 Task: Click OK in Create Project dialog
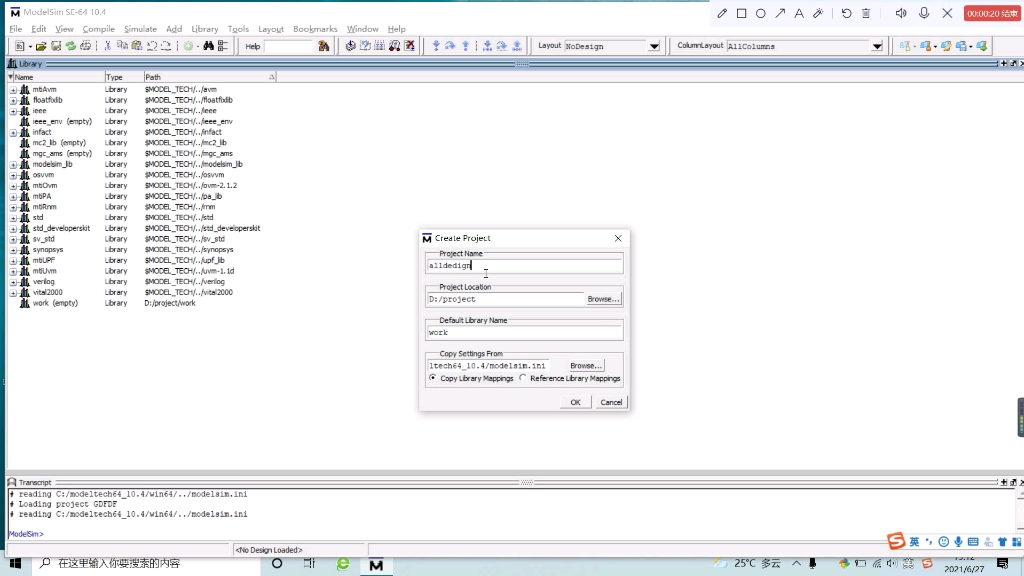click(x=575, y=402)
